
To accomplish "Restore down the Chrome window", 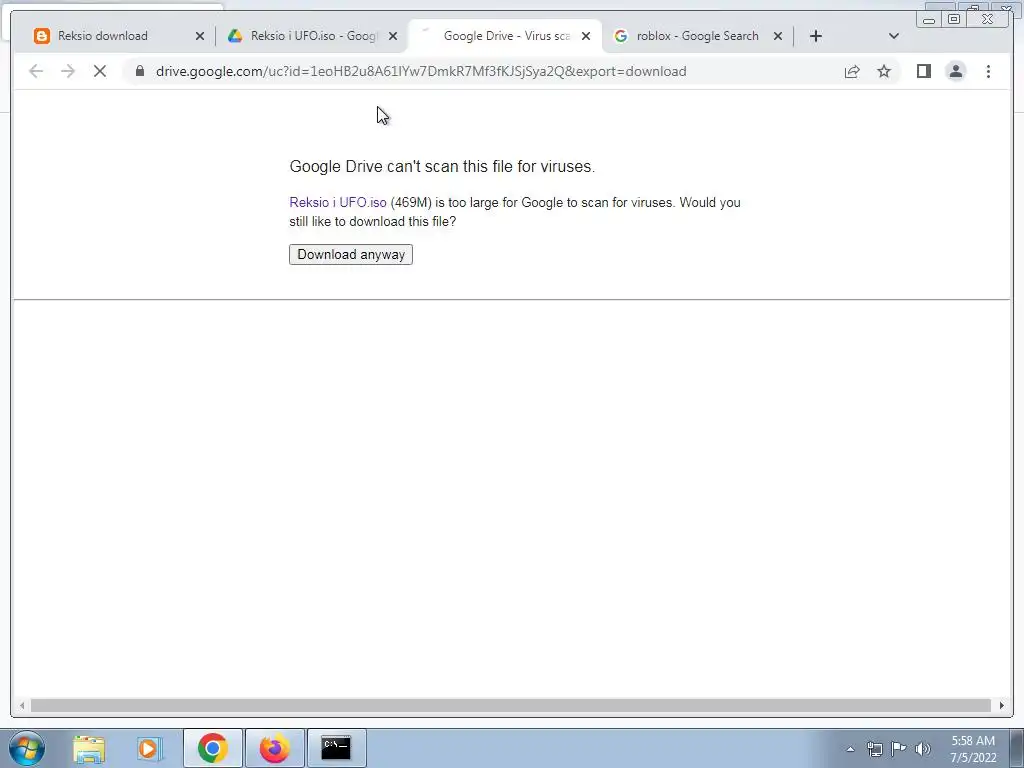I will point(954,20).
